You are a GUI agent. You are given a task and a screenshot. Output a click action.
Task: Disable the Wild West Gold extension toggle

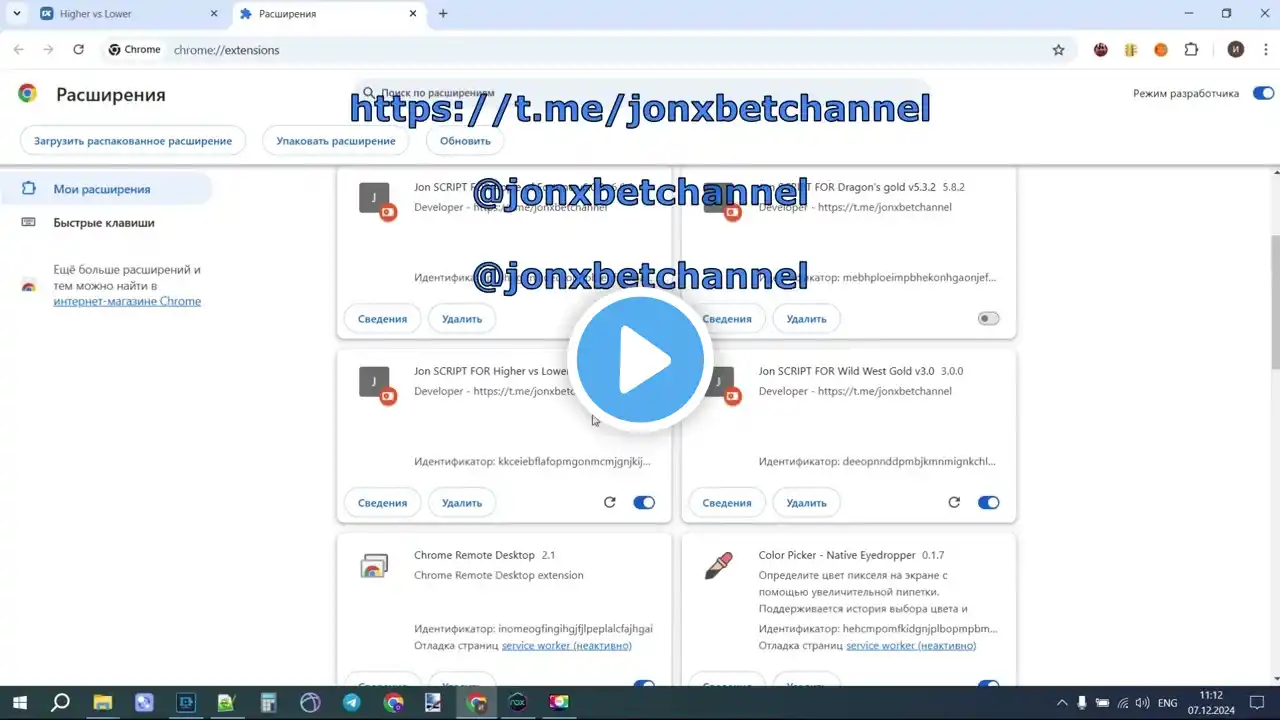(x=988, y=502)
